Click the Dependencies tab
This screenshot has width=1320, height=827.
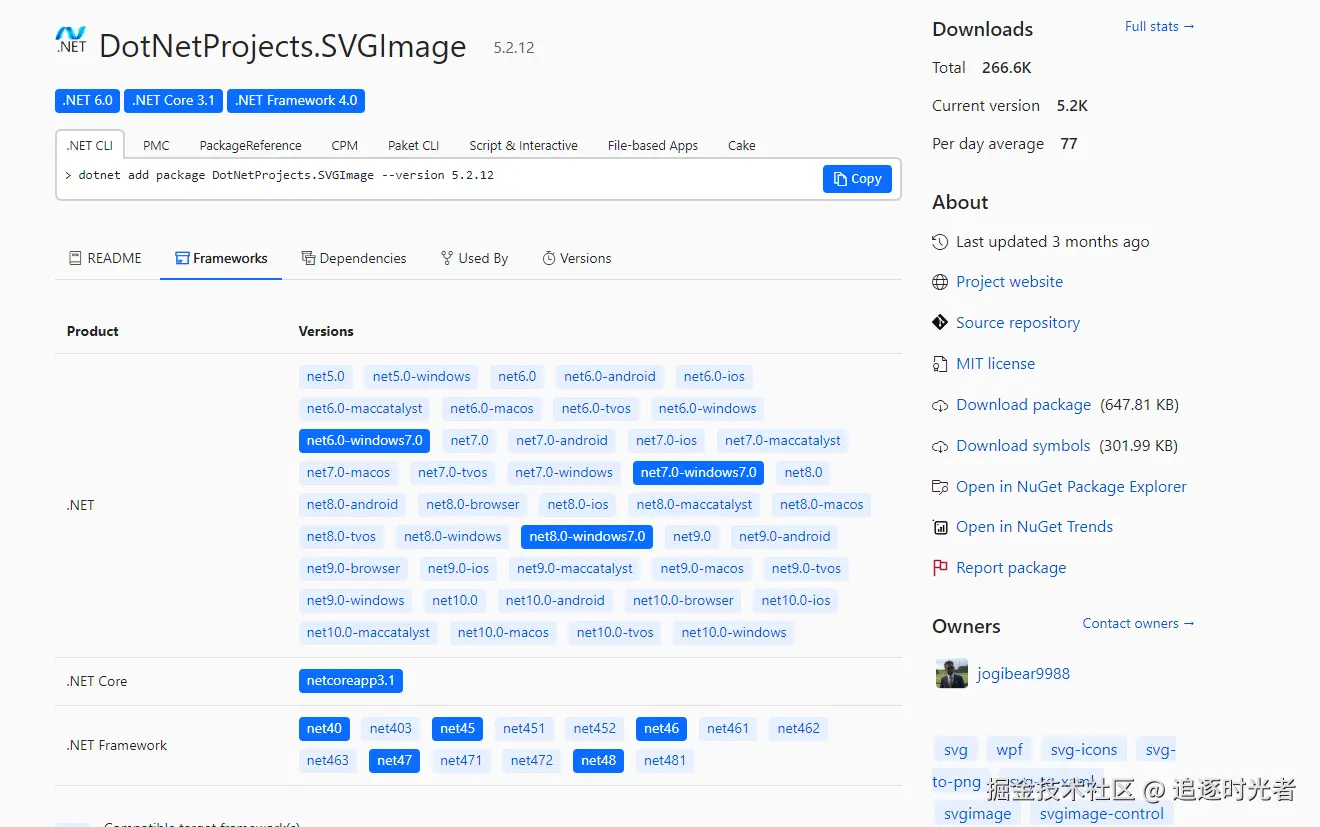pos(354,258)
